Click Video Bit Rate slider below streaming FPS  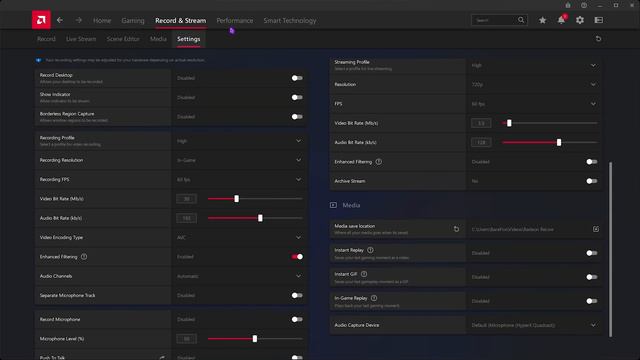(x=550, y=123)
